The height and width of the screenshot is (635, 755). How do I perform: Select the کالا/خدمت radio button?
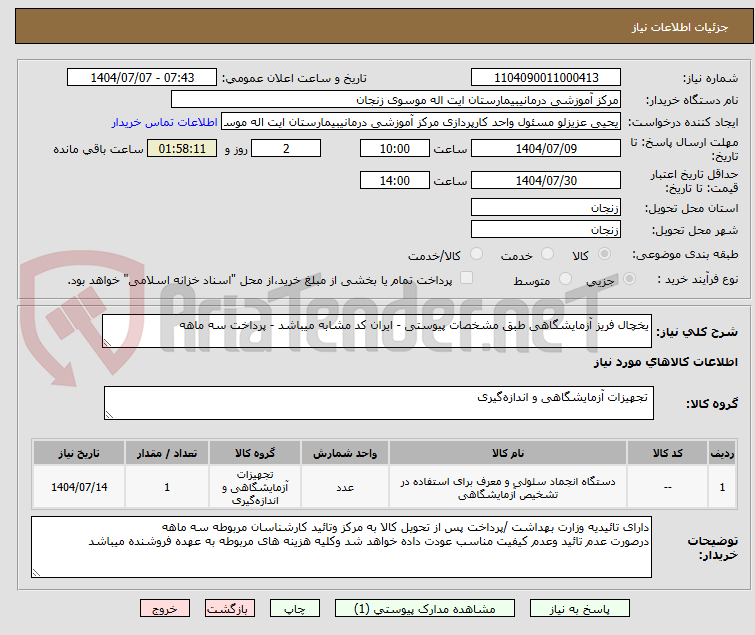[476, 254]
